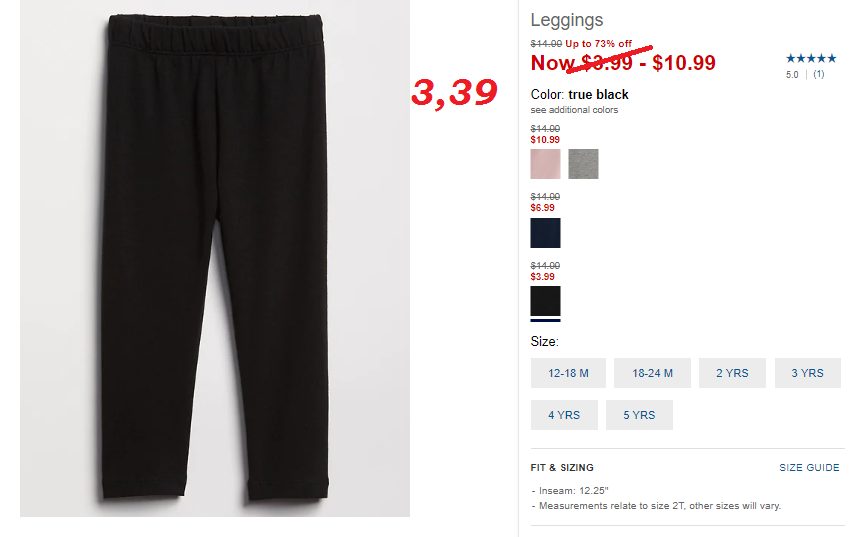Click the Leggings product title
Image resolution: width=854 pixels, height=537 pixels.
(x=567, y=20)
